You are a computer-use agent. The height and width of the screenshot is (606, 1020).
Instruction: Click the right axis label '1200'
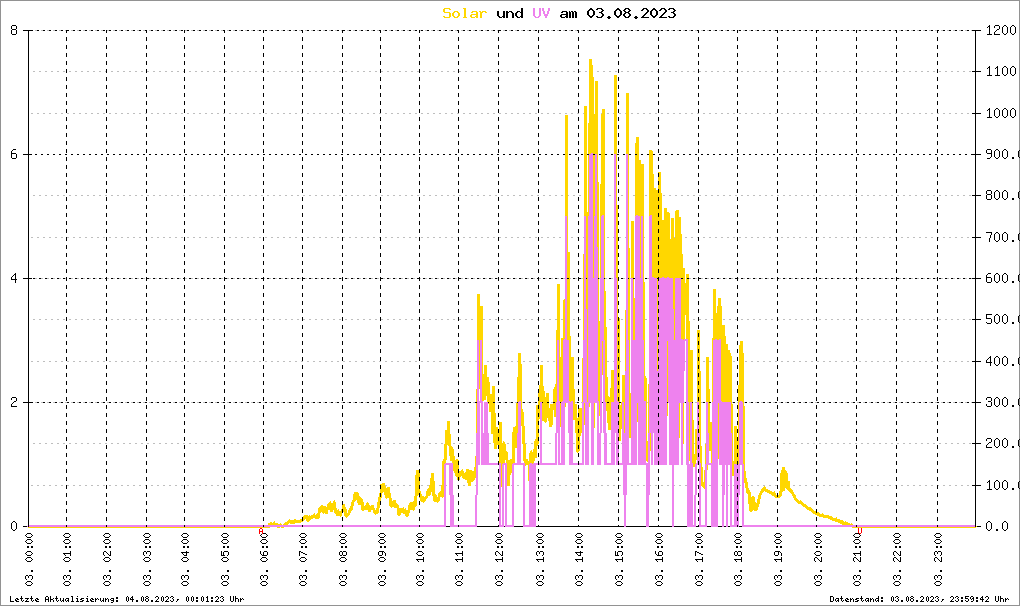pyautogui.click(x=1000, y=31)
